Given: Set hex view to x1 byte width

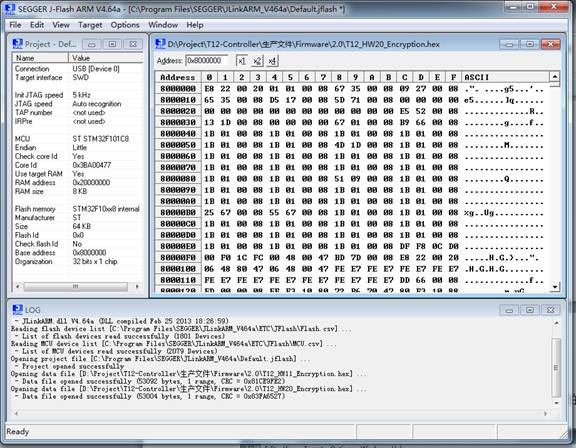Looking at the screenshot, I should [x=241, y=61].
